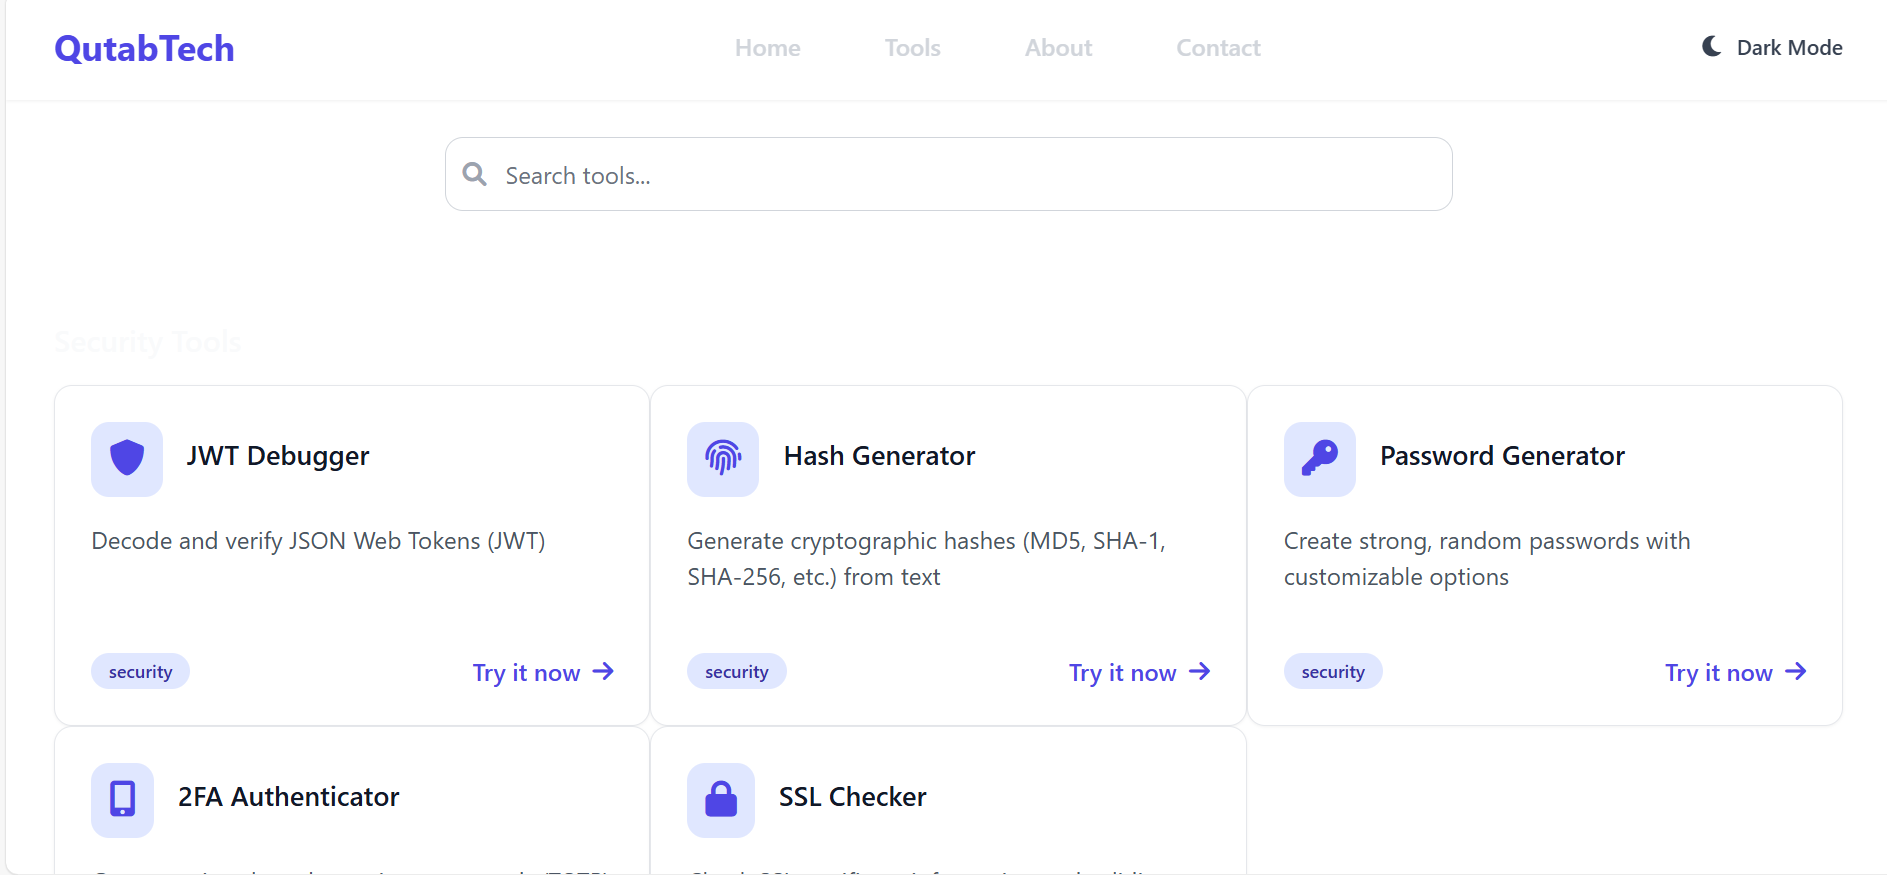Click the Password Generator key icon
The image size is (1887, 875).
[x=1319, y=459]
